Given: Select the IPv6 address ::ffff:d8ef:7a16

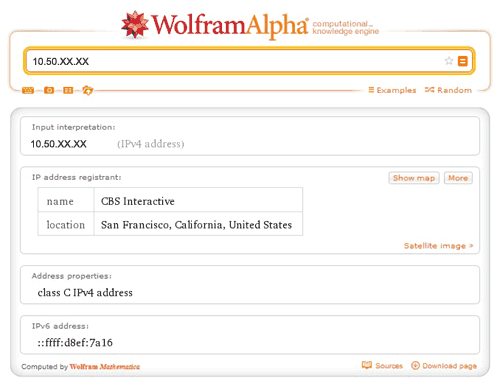Looking at the screenshot, I should coord(75,342).
